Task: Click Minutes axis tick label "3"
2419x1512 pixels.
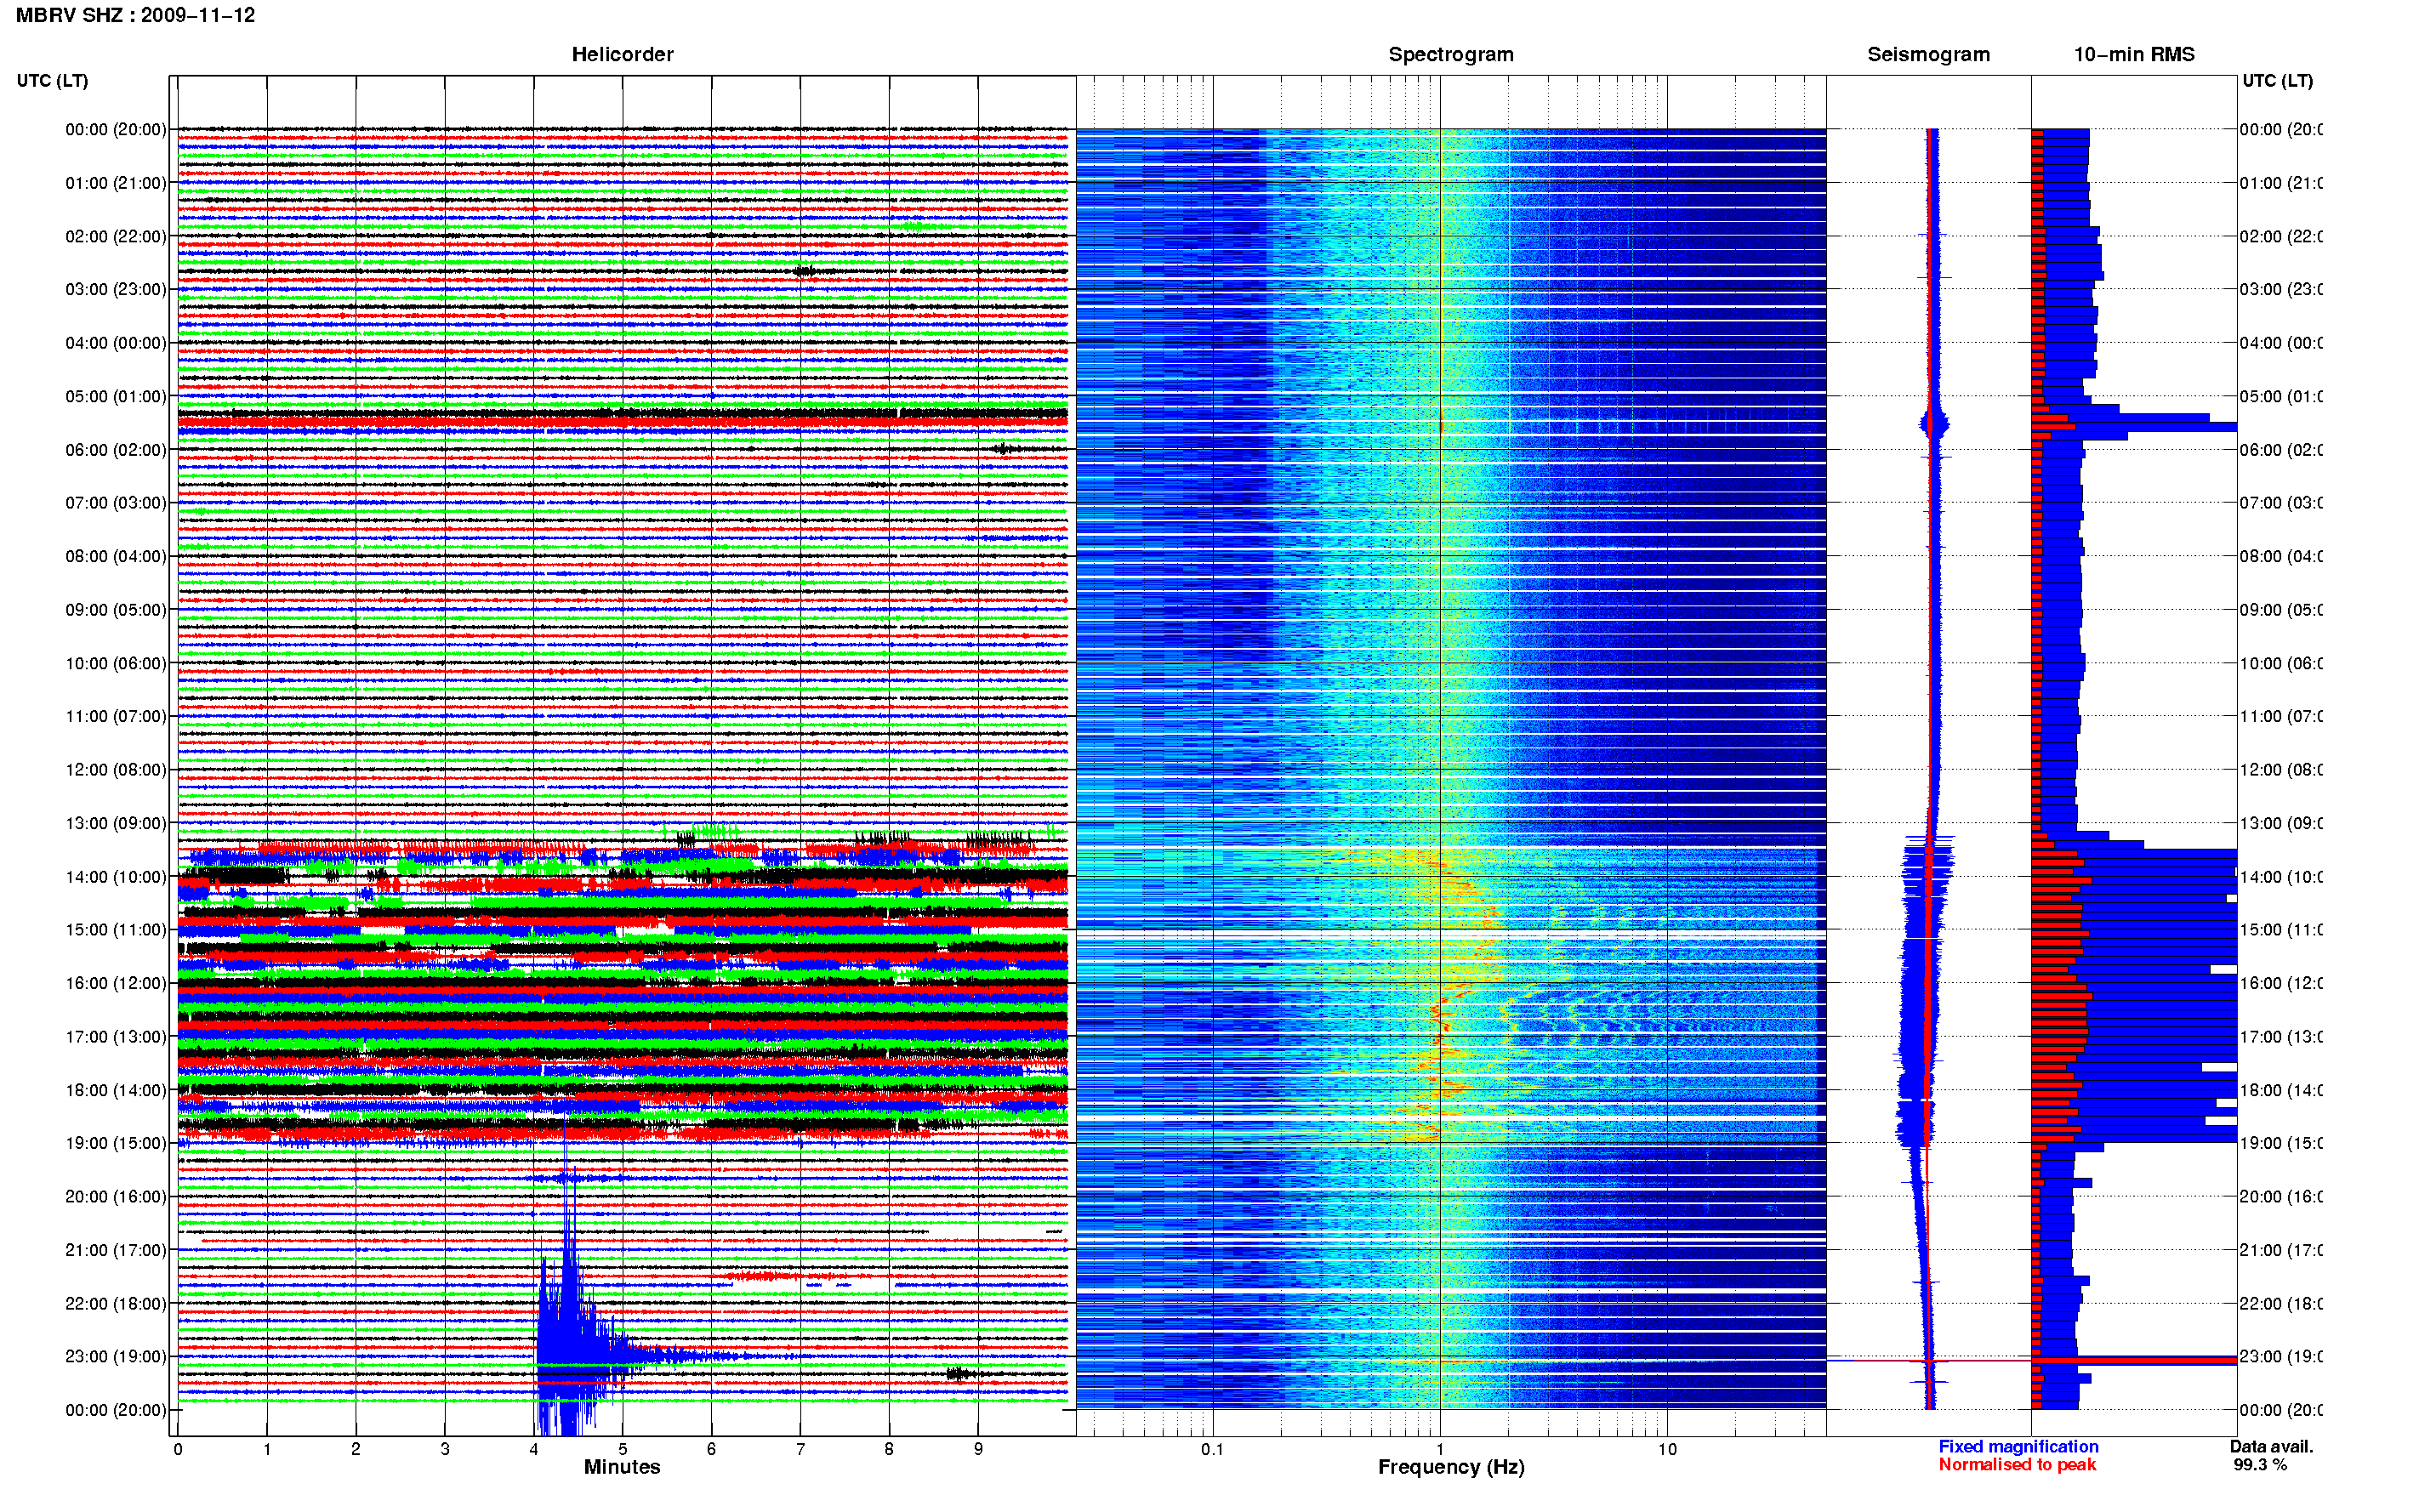Action: click(x=445, y=1449)
